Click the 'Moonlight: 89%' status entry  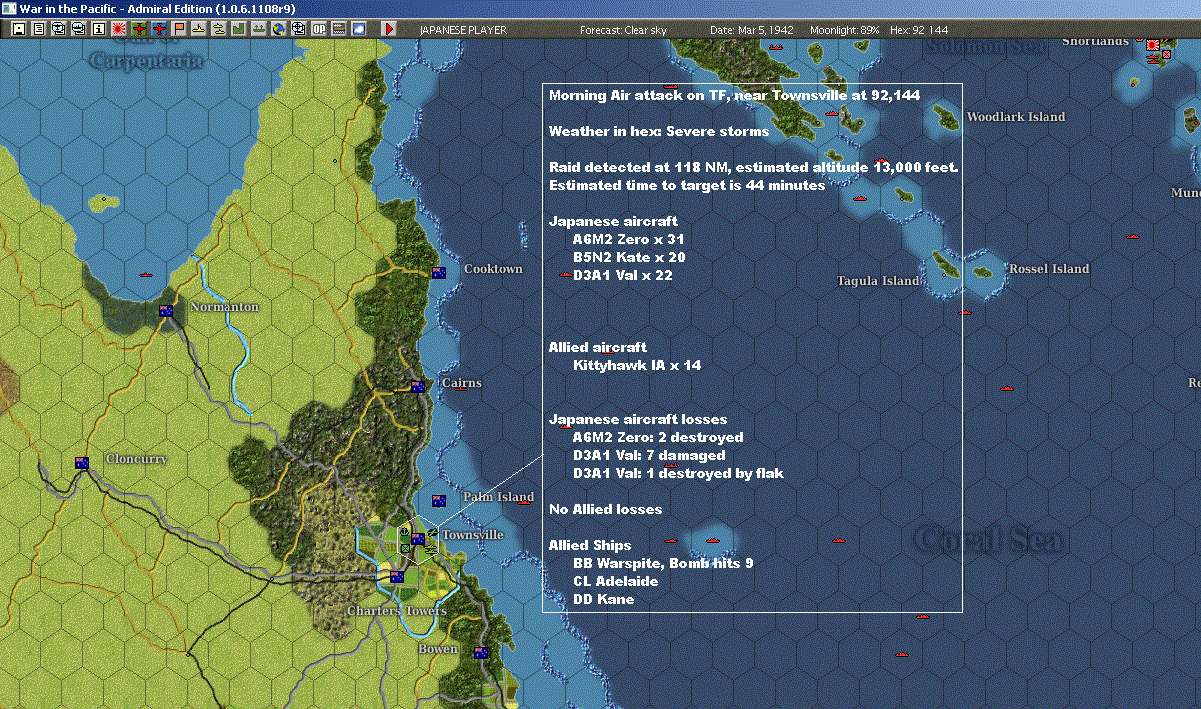pyautogui.click(x=846, y=30)
